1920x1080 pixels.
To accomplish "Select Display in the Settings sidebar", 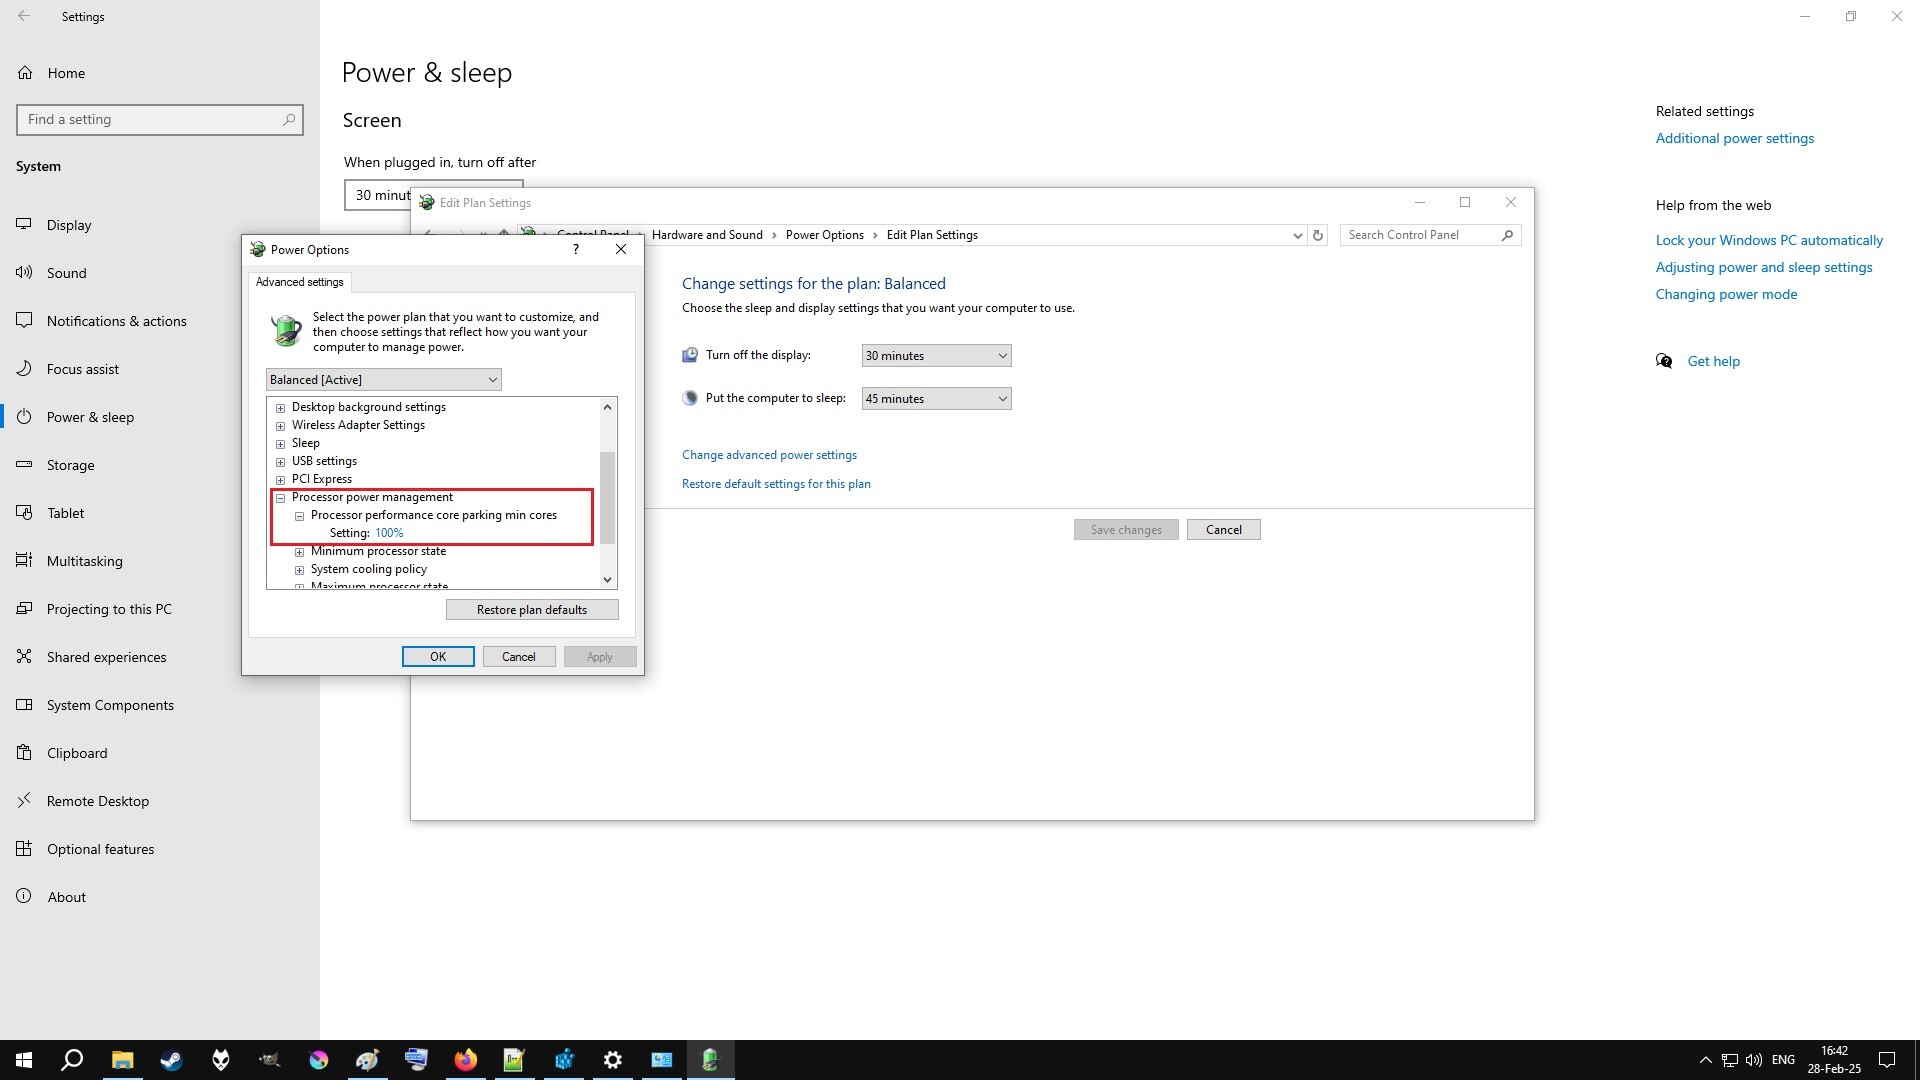I will pos(69,225).
